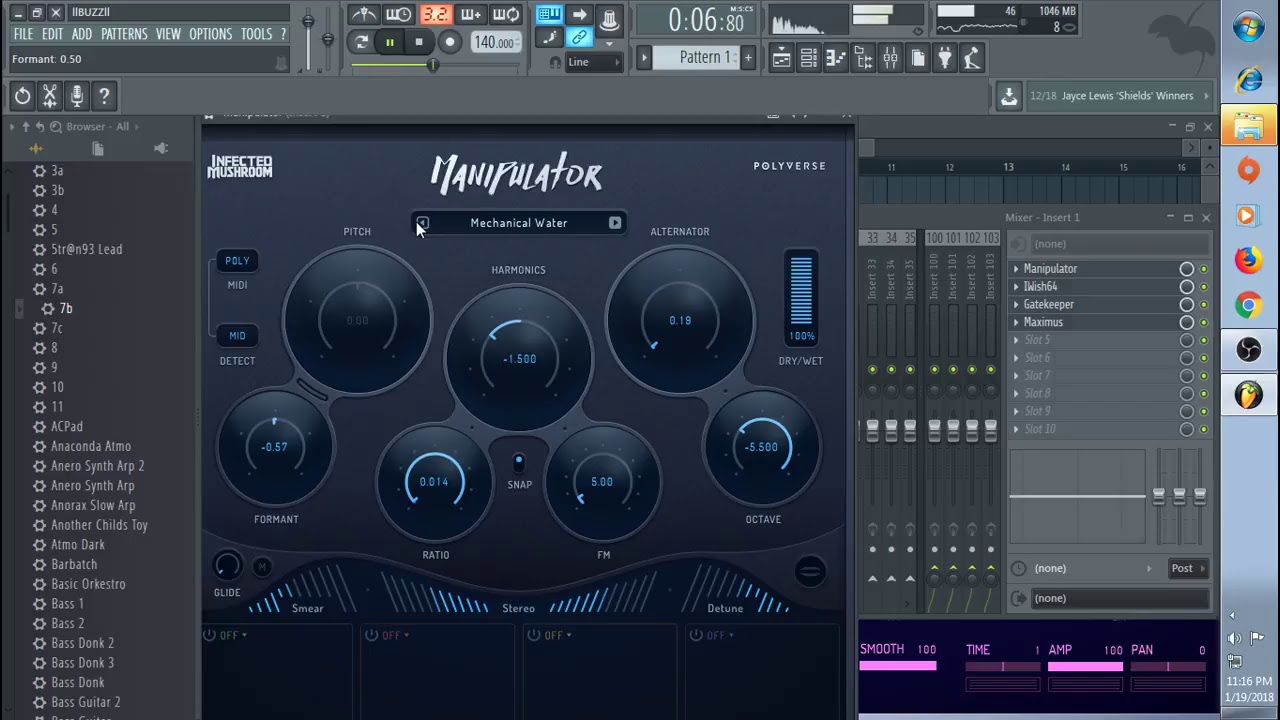Open the OPTIONS menu
This screenshot has width=1280, height=720.
210,34
